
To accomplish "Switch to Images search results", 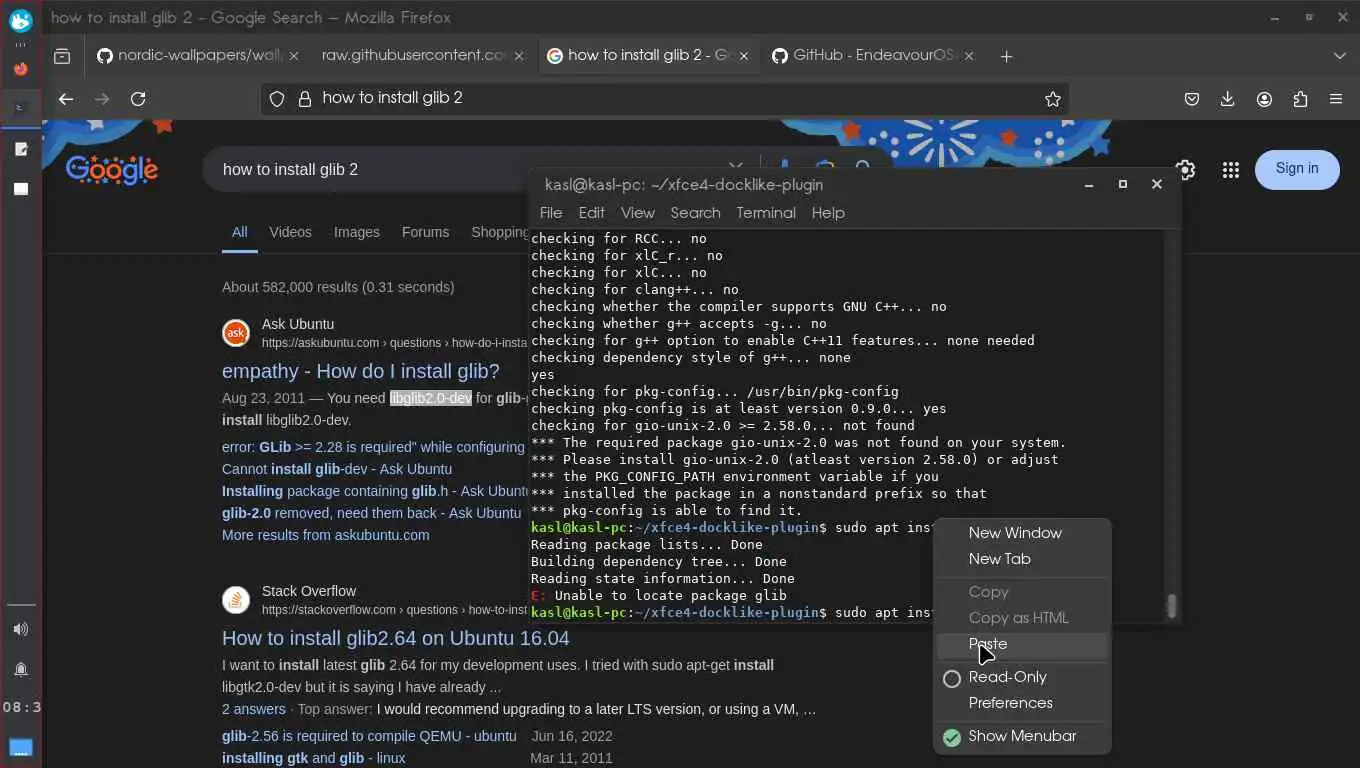I will [357, 233].
